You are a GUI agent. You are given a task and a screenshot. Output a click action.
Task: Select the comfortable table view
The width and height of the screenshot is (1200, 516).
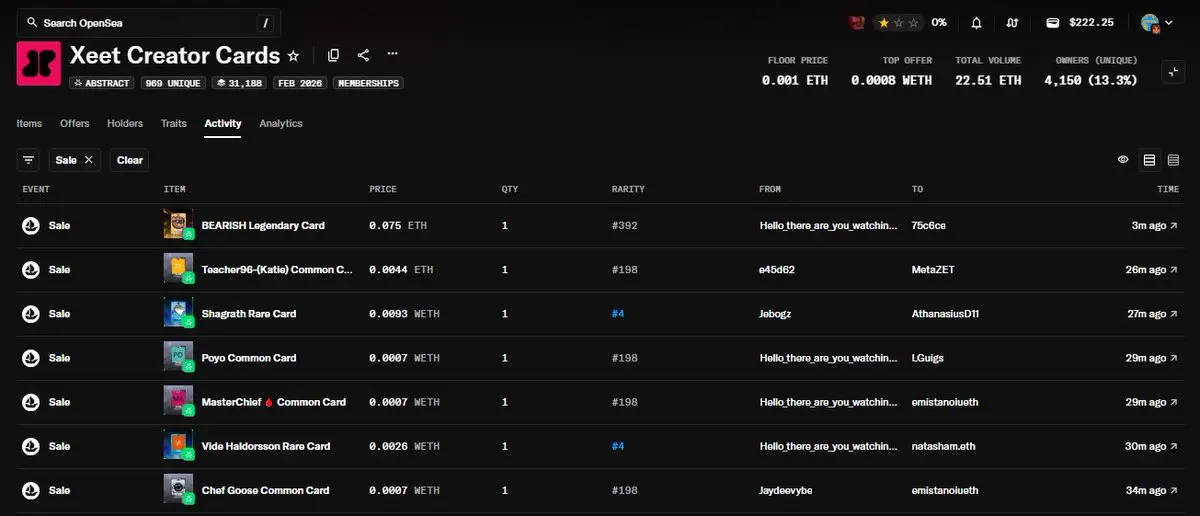point(1149,160)
